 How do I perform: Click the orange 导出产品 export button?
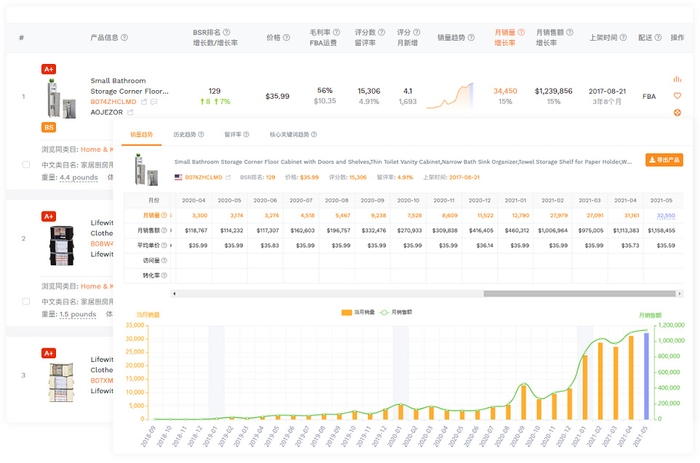664,160
